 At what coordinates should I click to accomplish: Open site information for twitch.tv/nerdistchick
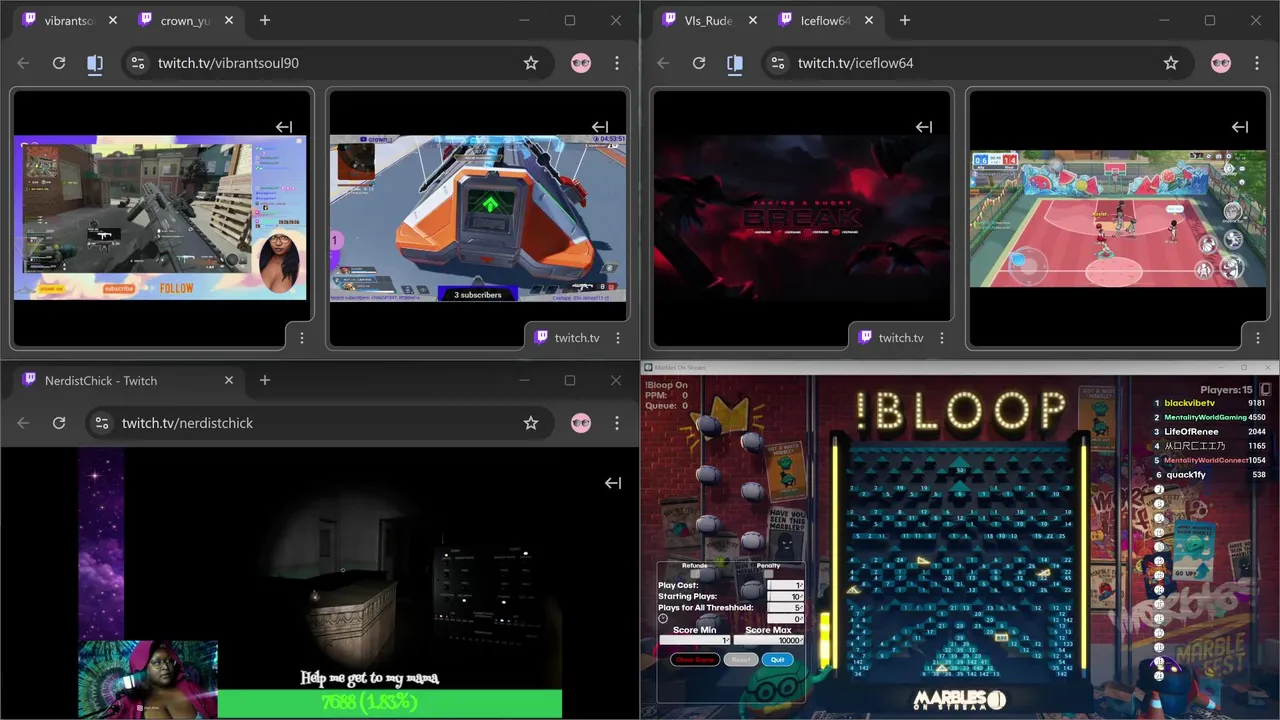(x=102, y=423)
